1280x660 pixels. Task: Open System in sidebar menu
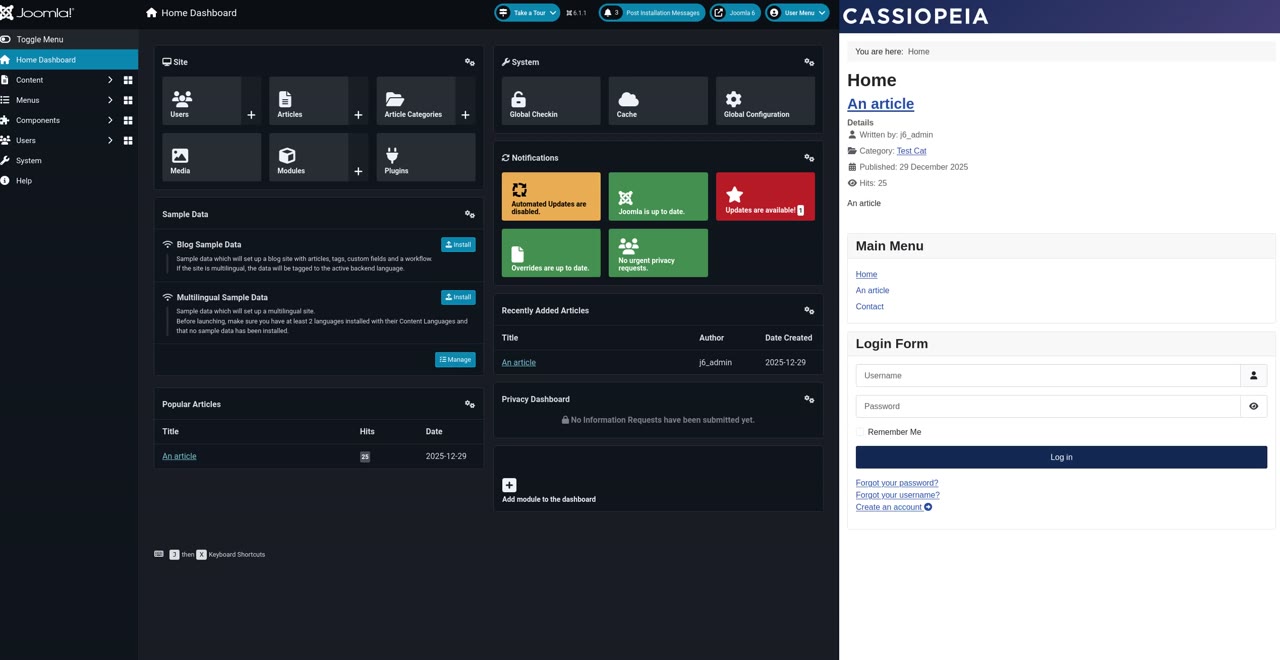click(69, 160)
